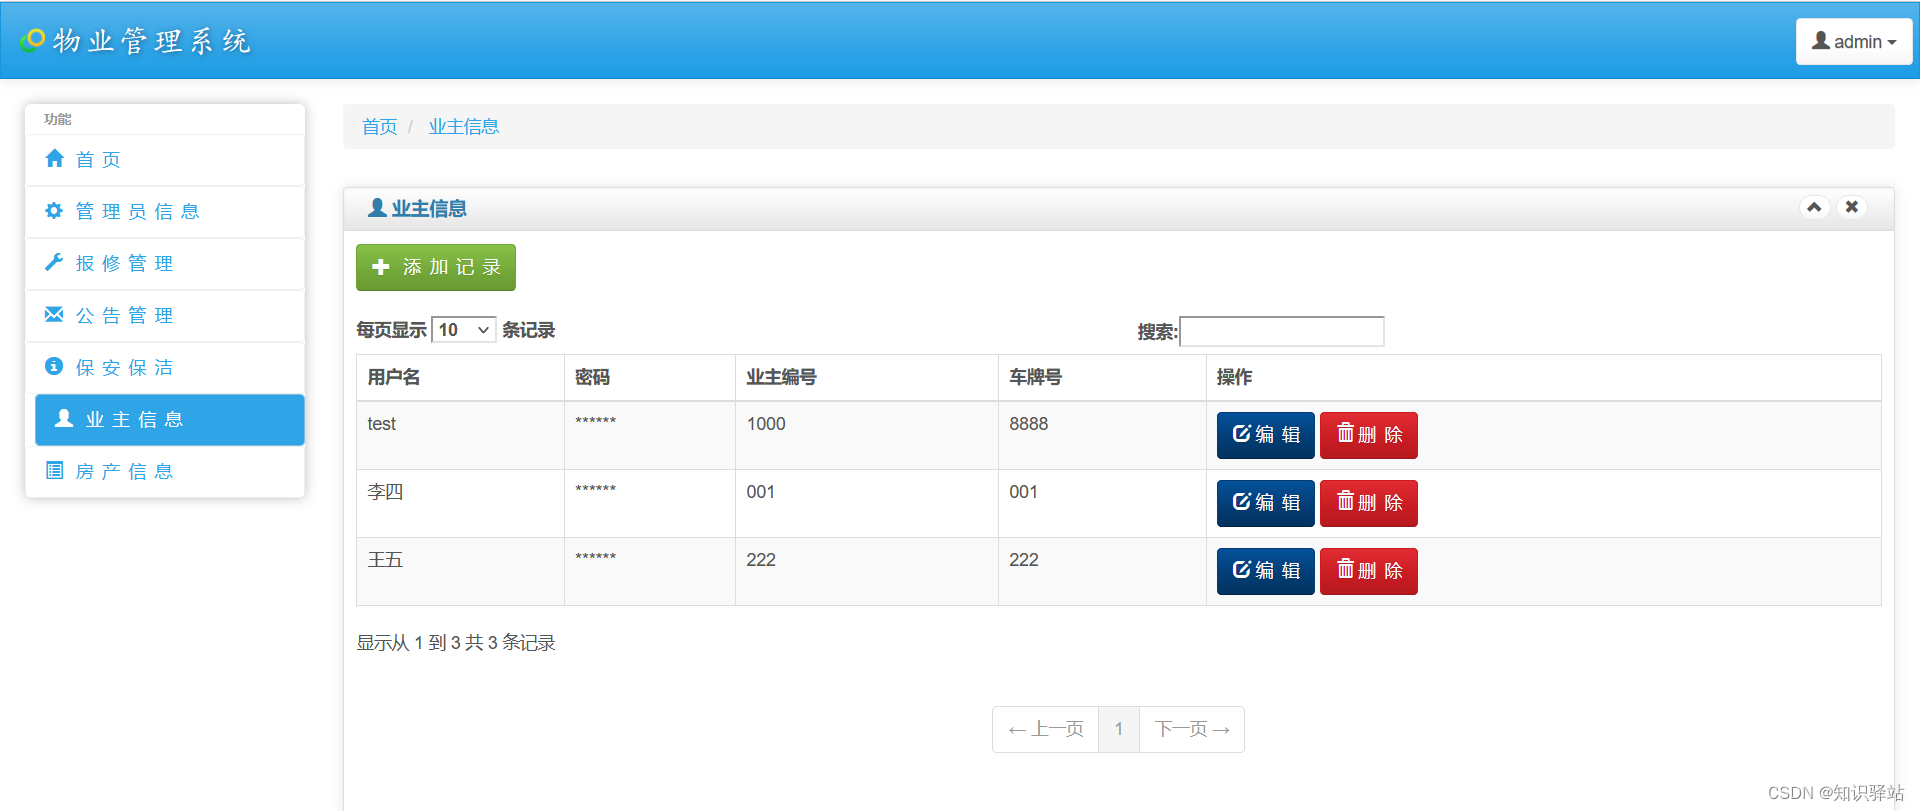Click the user icon in 业主信息 sidebar item
The image size is (1920, 811).
pos(64,418)
